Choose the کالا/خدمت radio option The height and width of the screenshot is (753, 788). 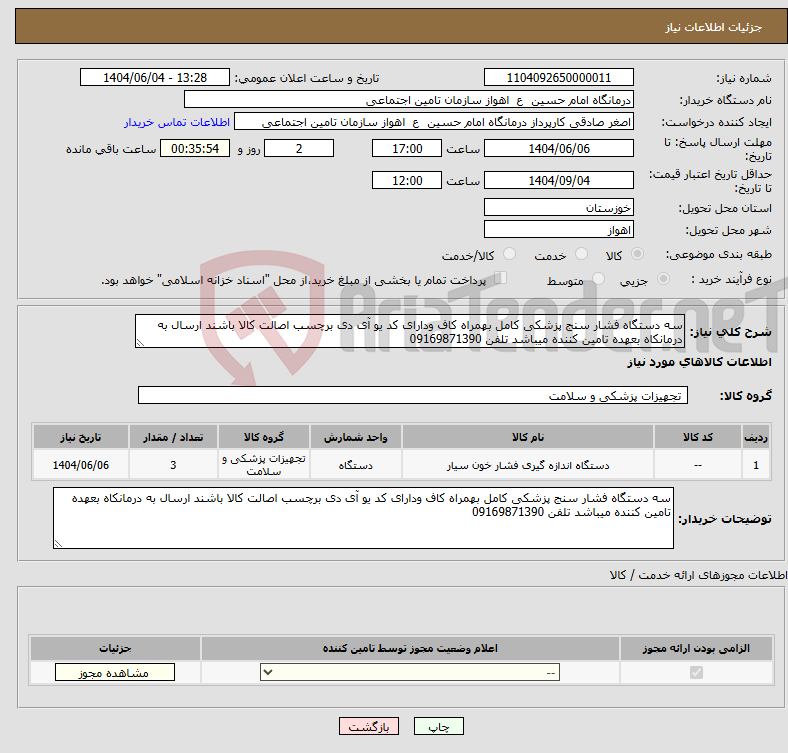[509, 256]
